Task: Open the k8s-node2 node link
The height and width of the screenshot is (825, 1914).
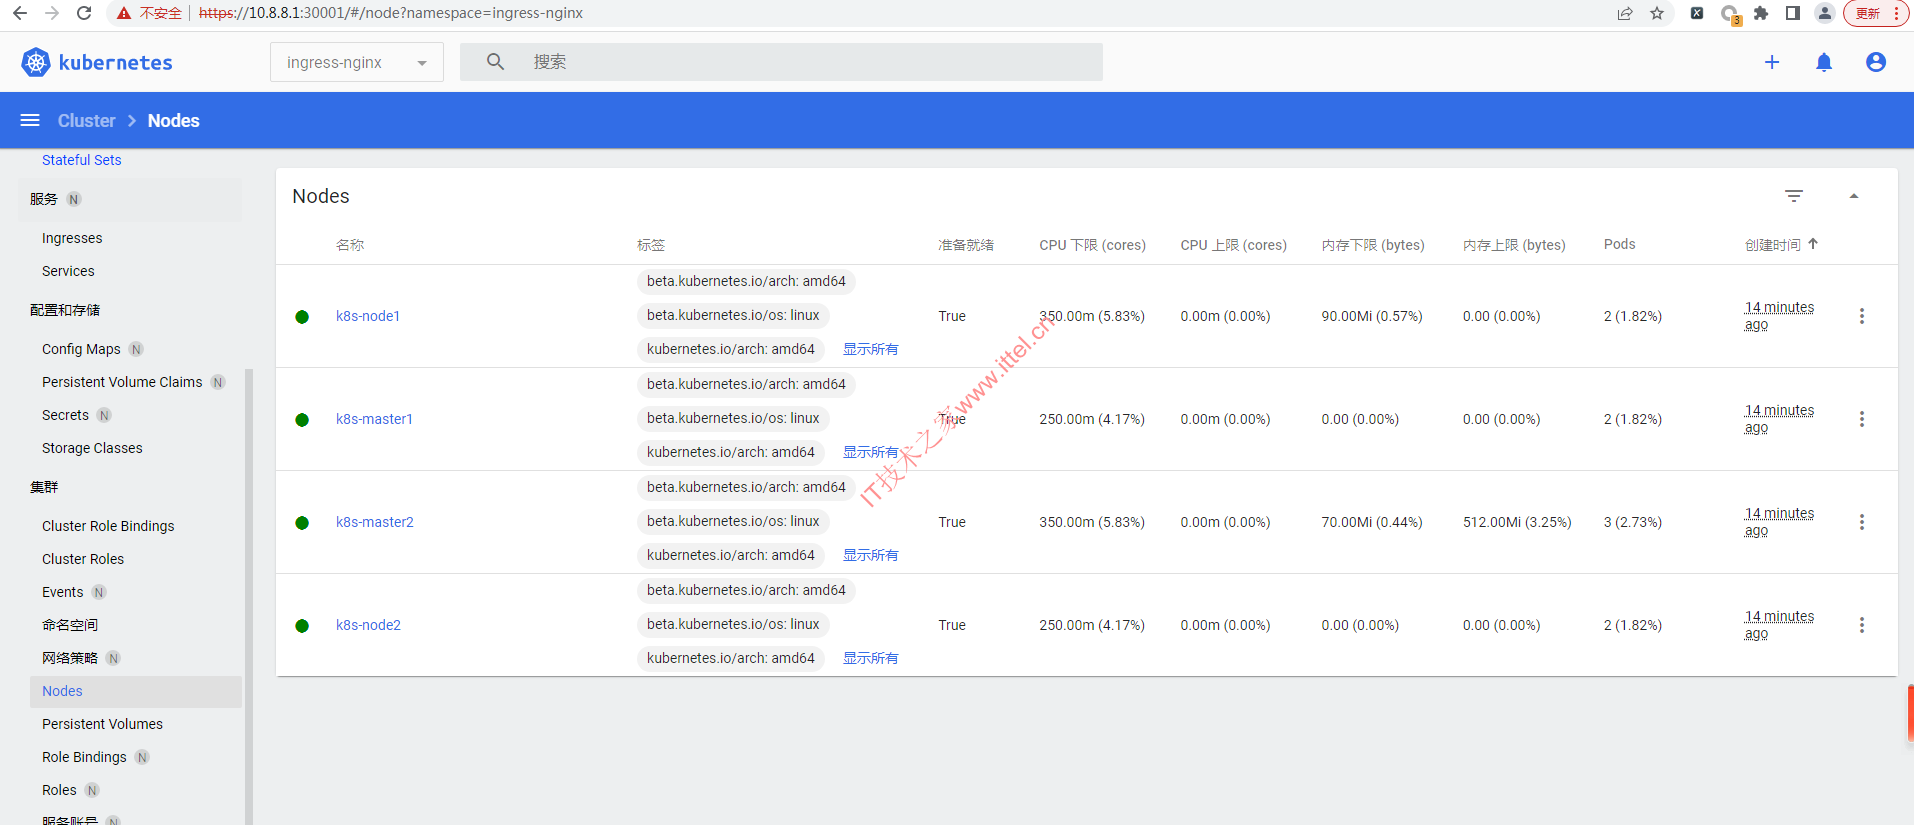Action: 368,625
